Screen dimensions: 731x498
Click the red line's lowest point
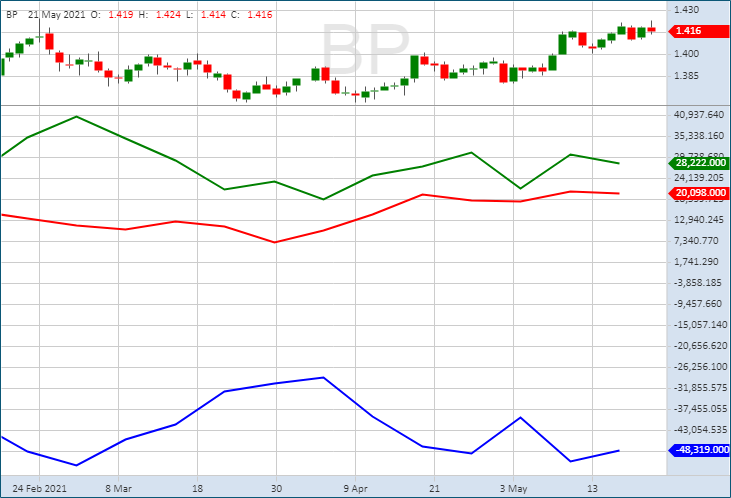click(275, 242)
